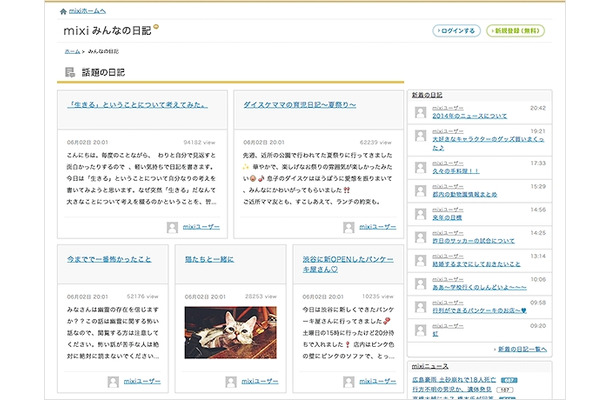This screenshot has width=610, height=400.
Task: Open mixiユーザー link on 猫たちと一緒に card
Action: 260,381
